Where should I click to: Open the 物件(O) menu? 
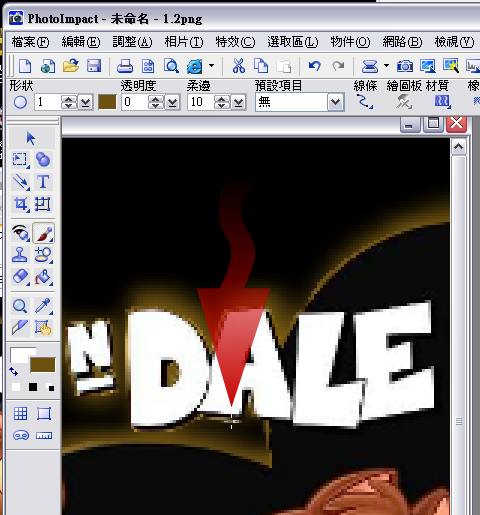click(350, 42)
